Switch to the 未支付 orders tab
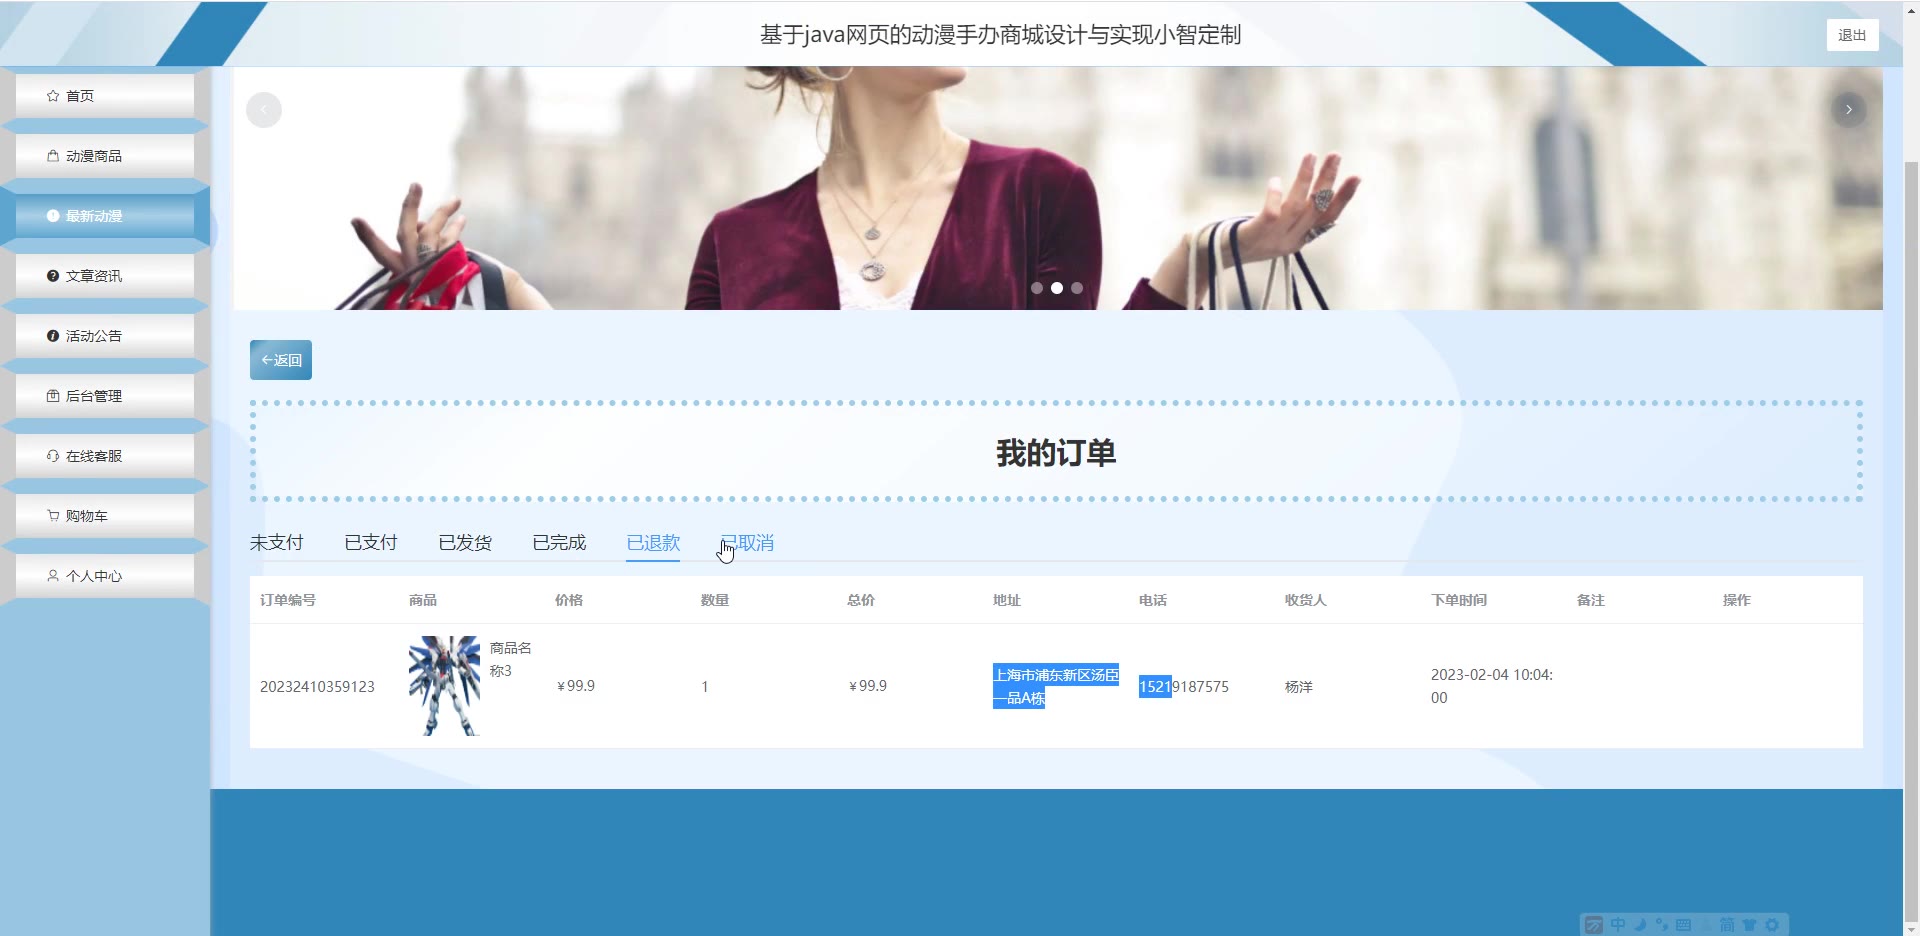 (276, 542)
